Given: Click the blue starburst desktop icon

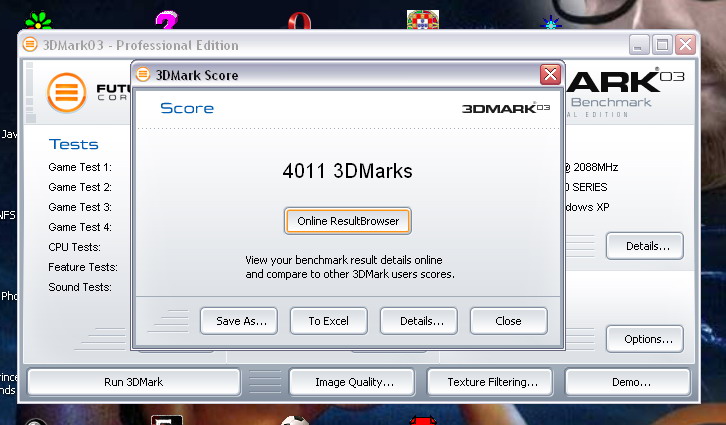Looking at the screenshot, I should (551, 23).
